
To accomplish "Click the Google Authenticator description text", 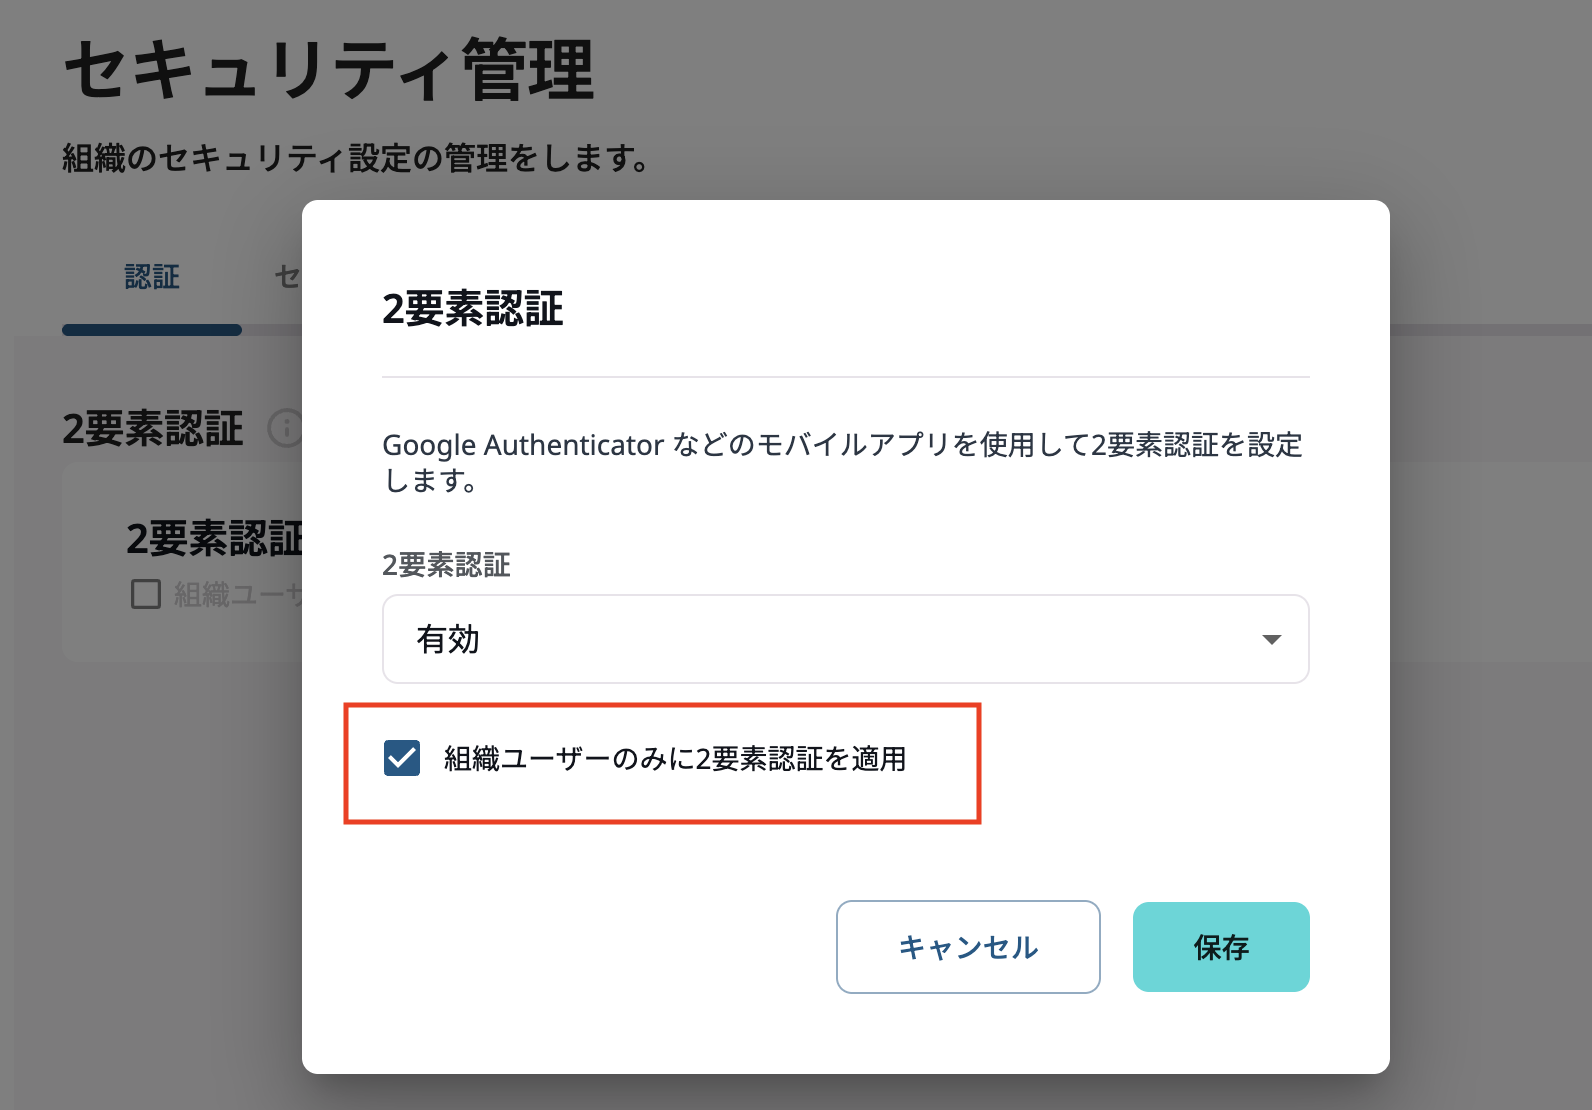I will coord(842,462).
